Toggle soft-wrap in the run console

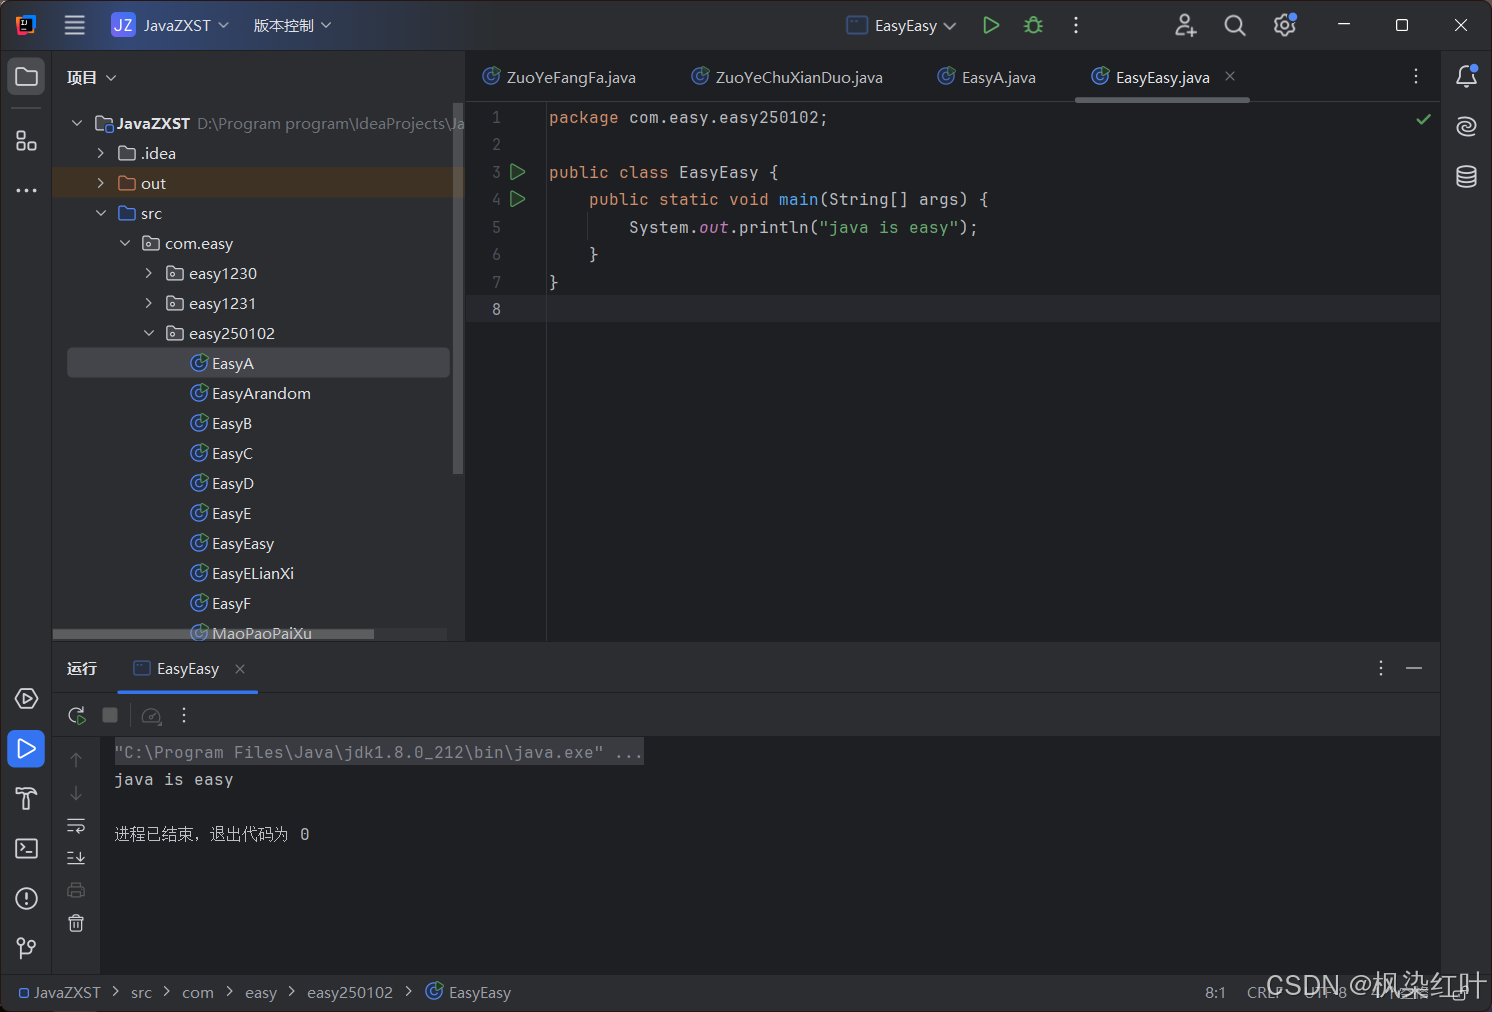click(x=76, y=826)
